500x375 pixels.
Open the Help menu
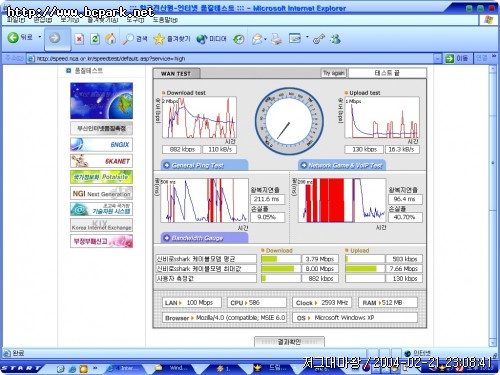point(165,20)
